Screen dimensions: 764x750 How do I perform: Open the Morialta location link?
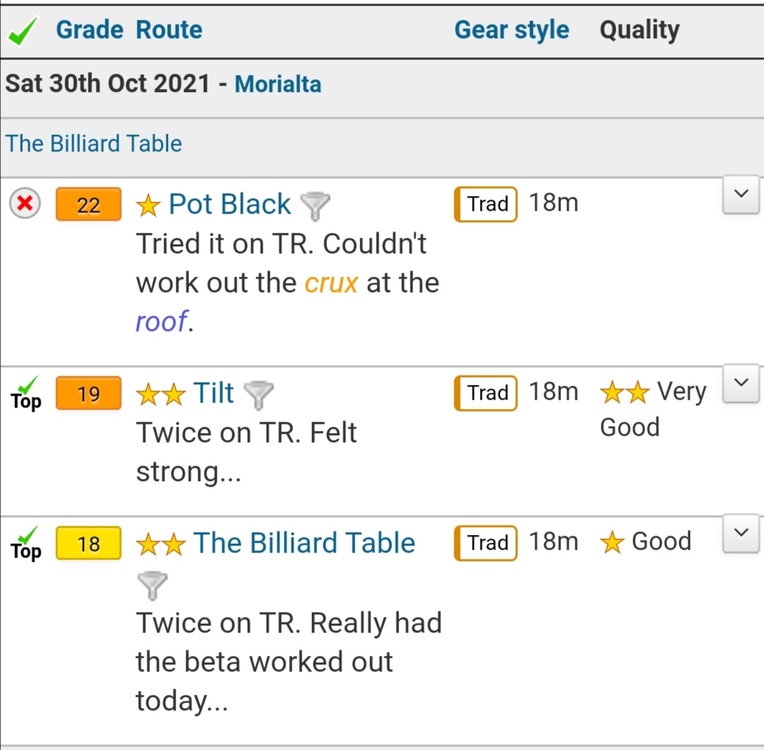[x=277, y=84]
